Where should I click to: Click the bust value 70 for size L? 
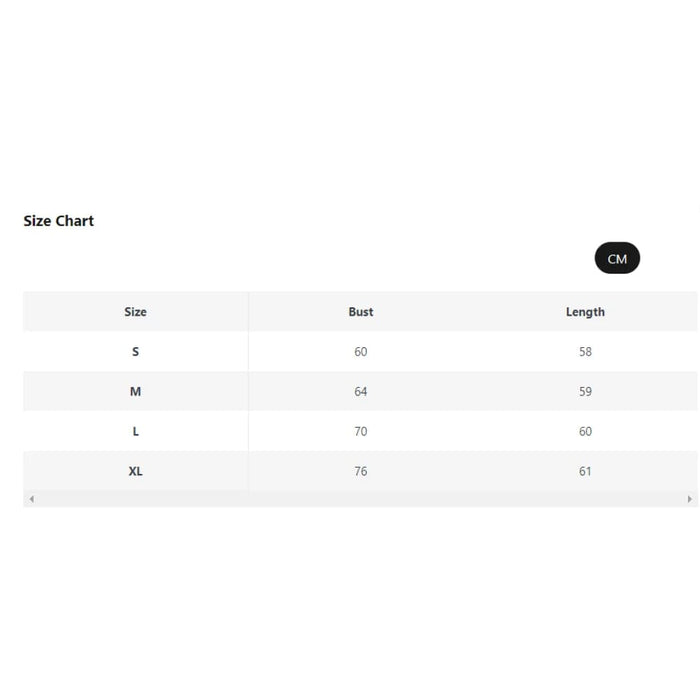[x=361, y=432]
